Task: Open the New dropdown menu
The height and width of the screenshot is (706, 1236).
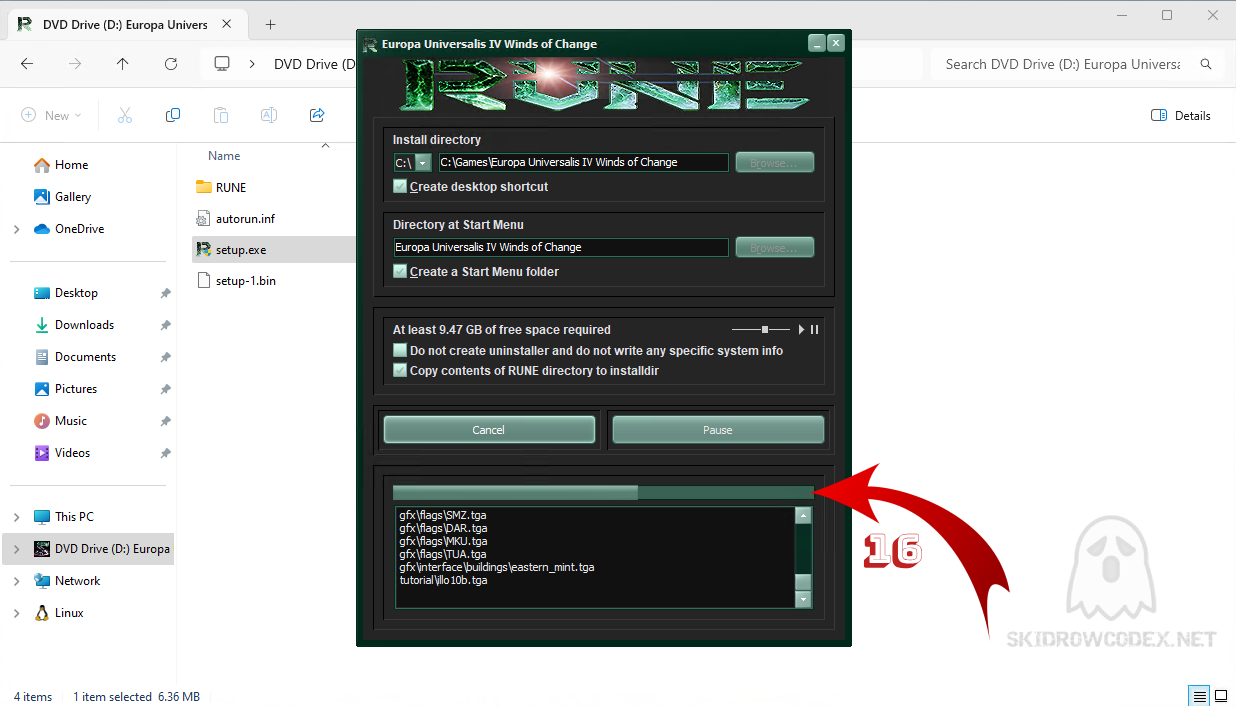Action: tap(51, 115)
